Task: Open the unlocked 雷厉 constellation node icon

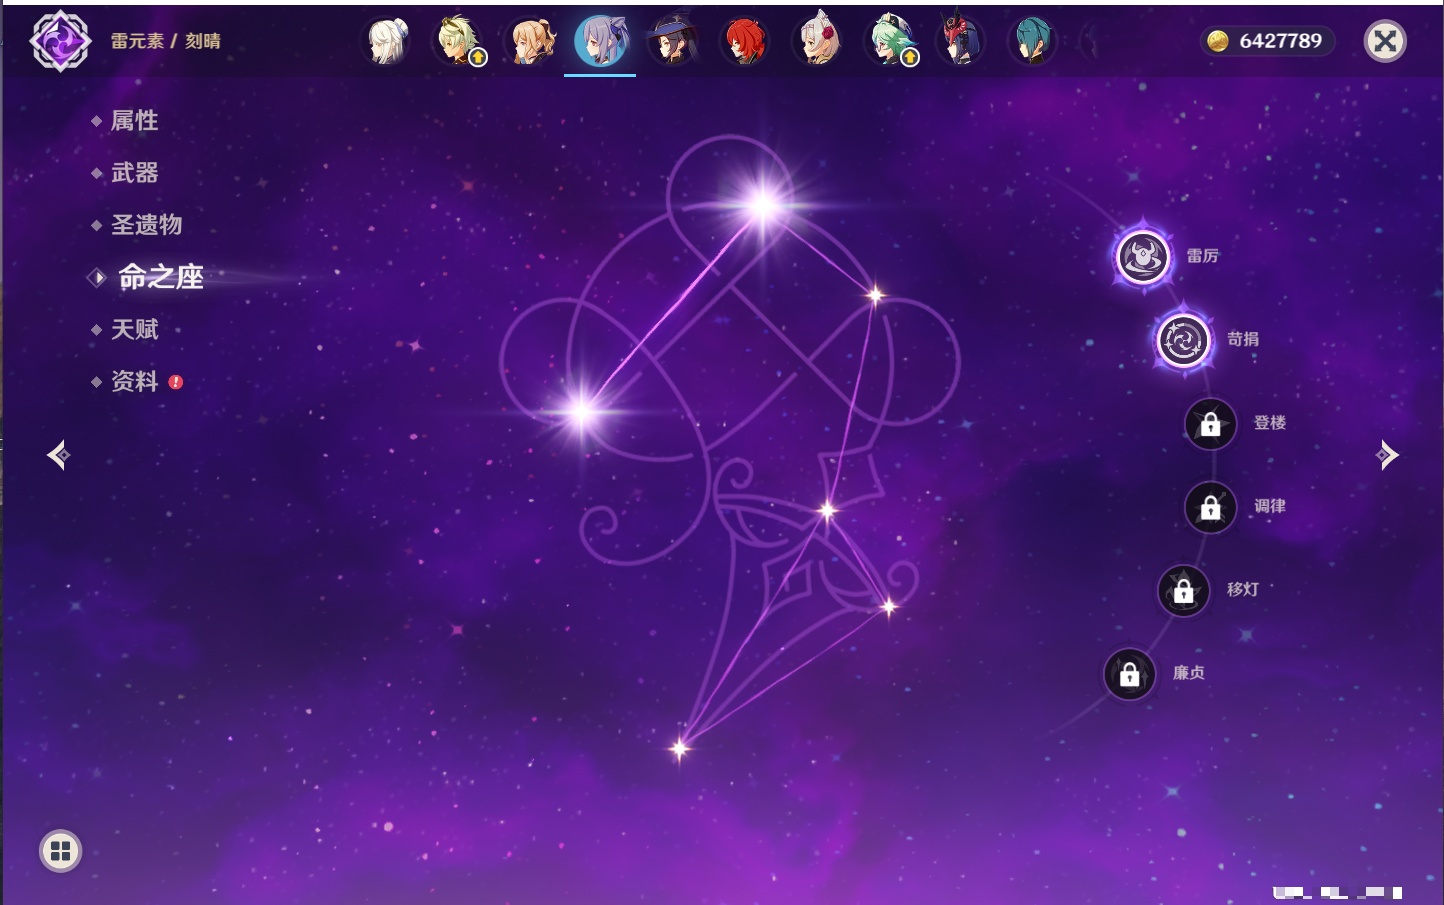Action: tap(1143, 257)
